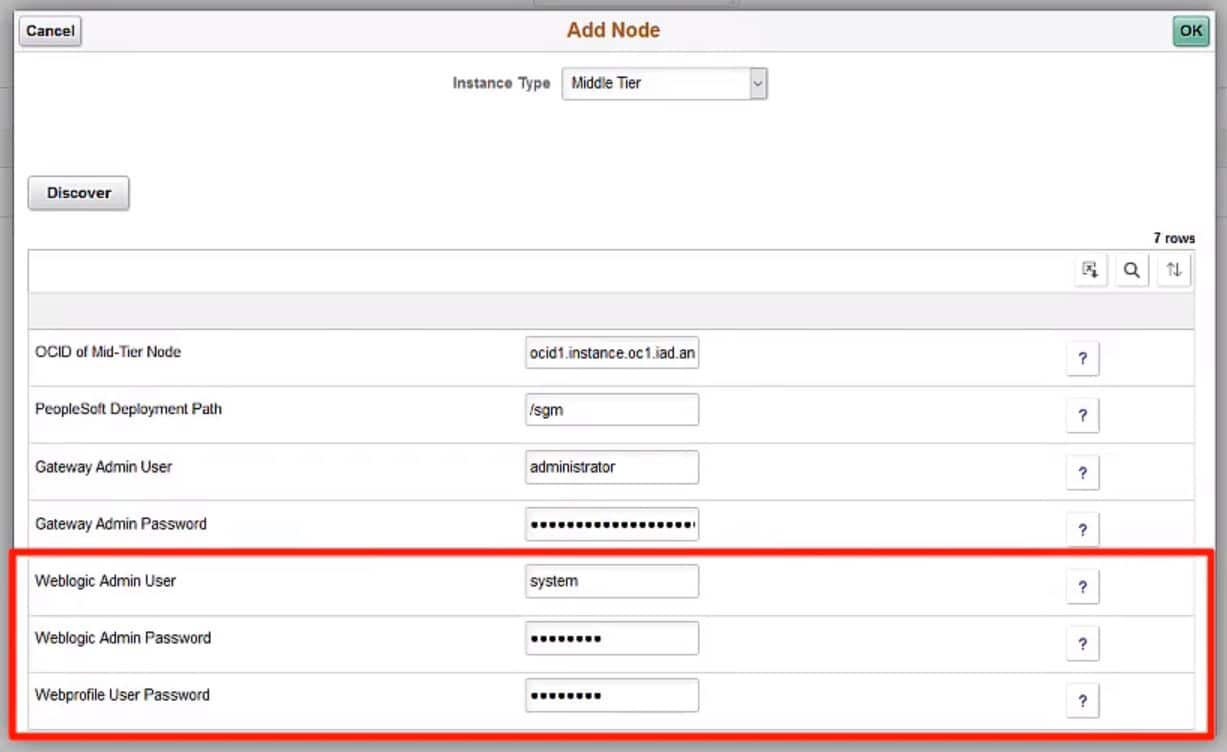Open help for Weblogic Admin Password
The image size is (1227, 752).
pyautogui.click(x=1083, y=644)
